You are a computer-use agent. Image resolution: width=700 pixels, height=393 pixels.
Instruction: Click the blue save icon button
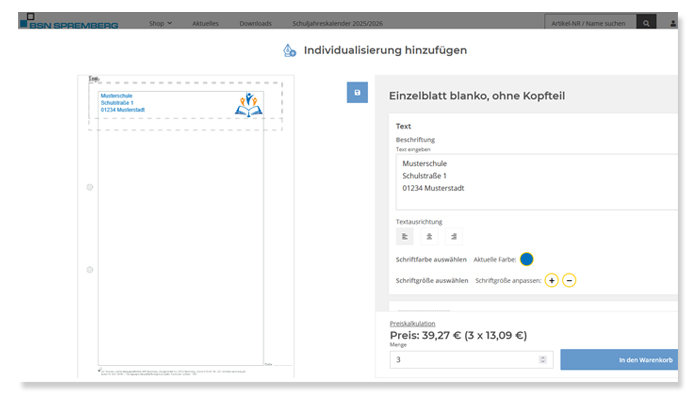pyautogui.click(x=357, y=92)
